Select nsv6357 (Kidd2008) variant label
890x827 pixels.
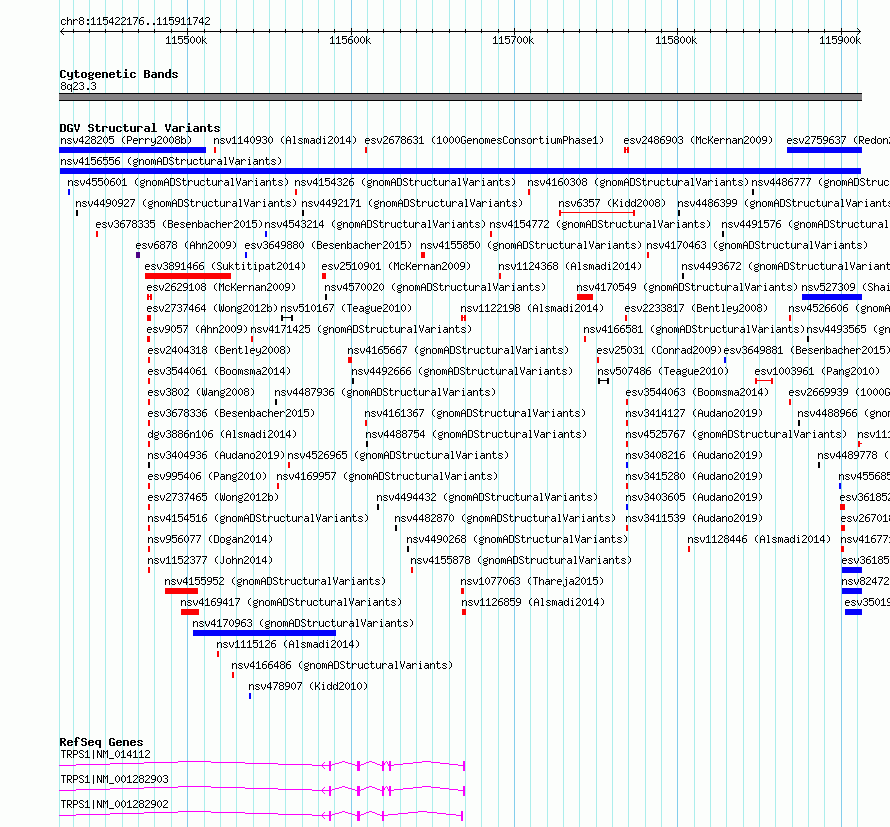point(612,203)
